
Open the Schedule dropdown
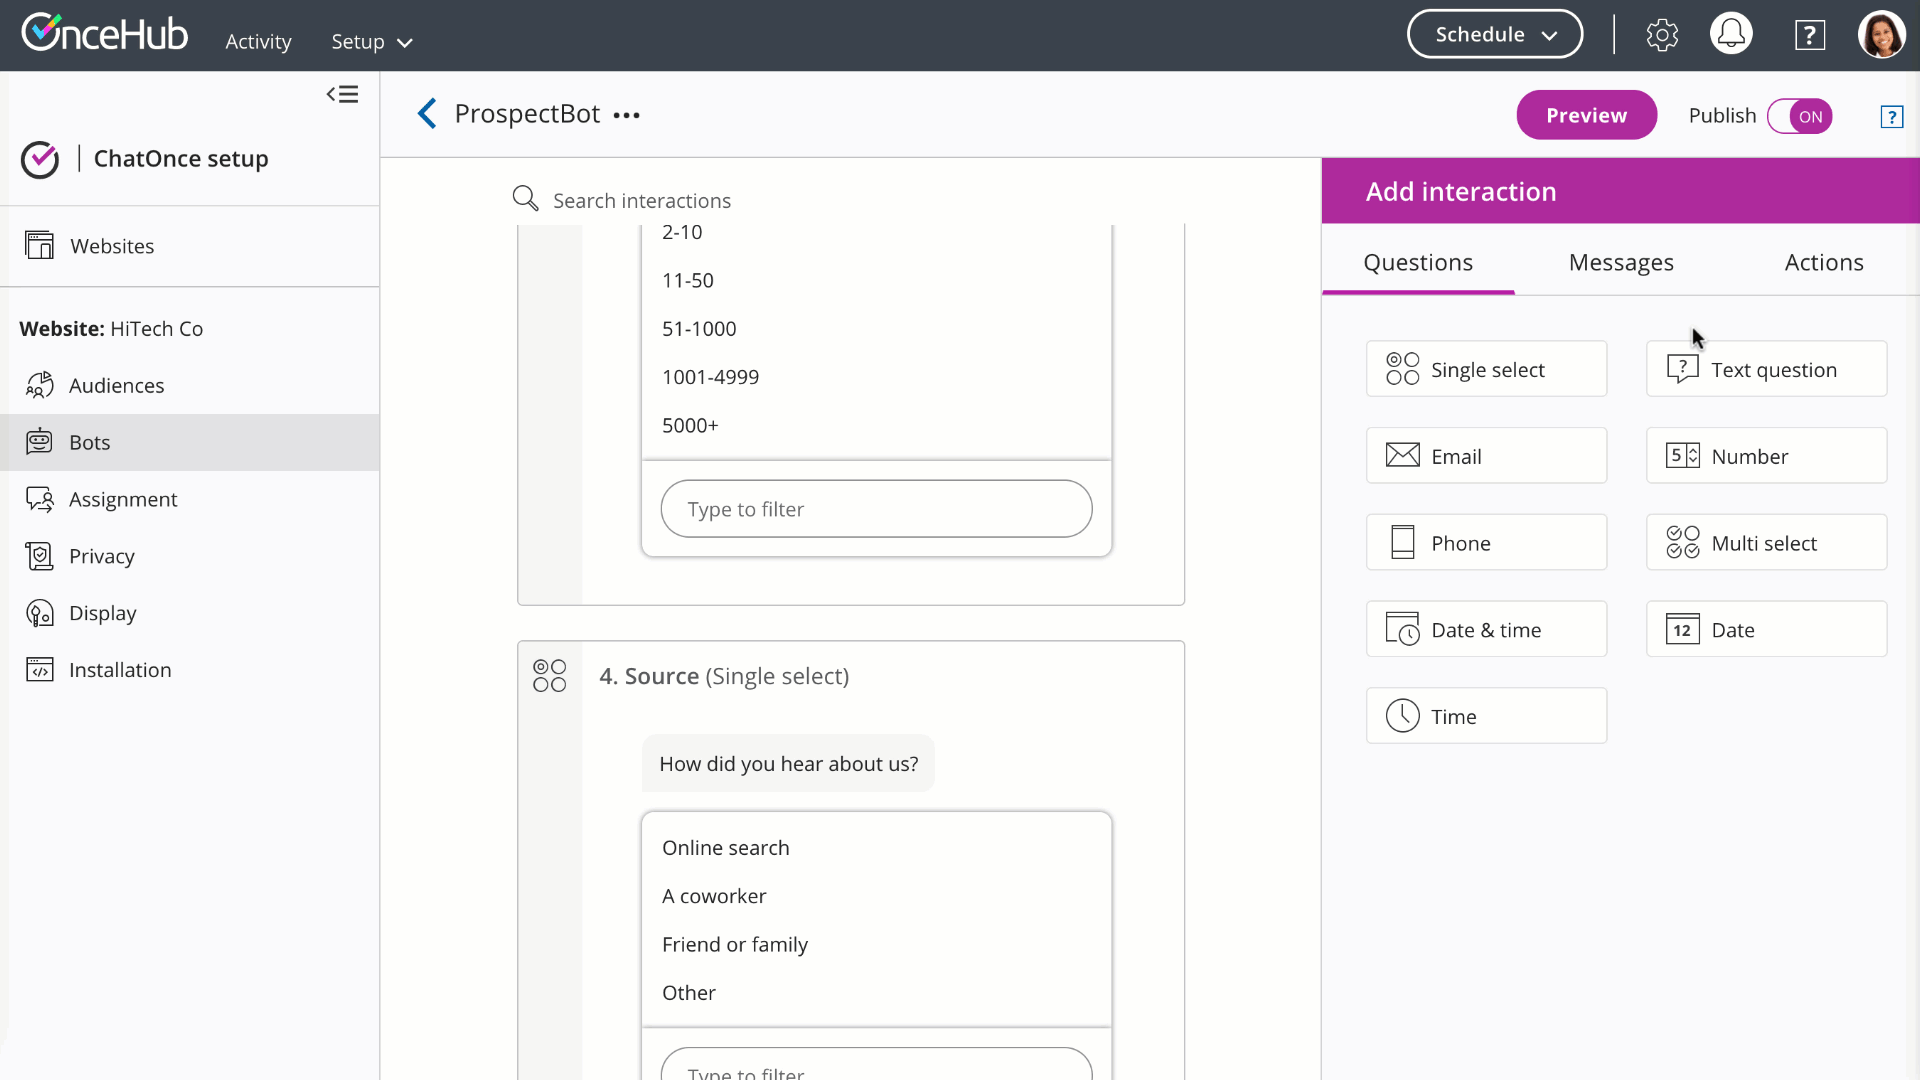(x=1494, y=34)
